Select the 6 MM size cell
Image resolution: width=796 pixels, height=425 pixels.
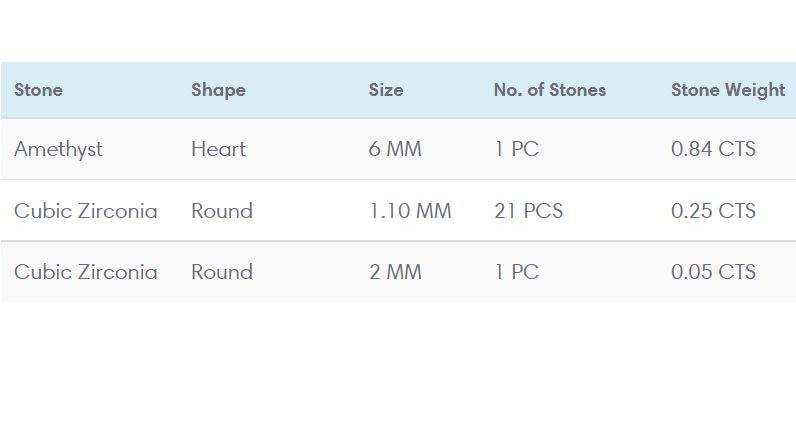click(395, 150)
